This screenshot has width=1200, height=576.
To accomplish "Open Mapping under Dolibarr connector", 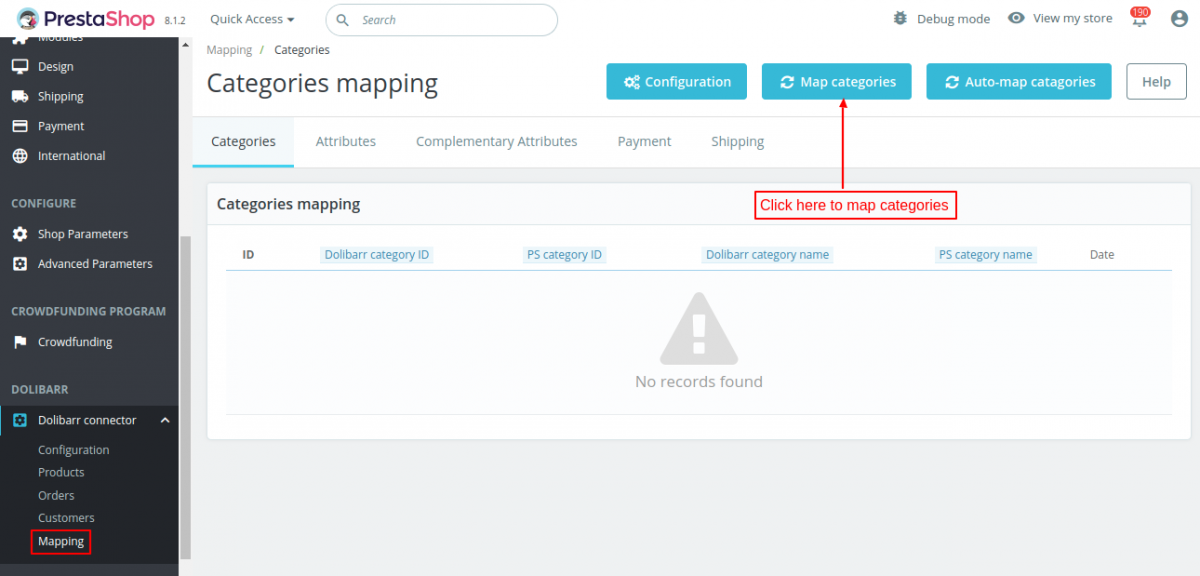I will point(61,541).
